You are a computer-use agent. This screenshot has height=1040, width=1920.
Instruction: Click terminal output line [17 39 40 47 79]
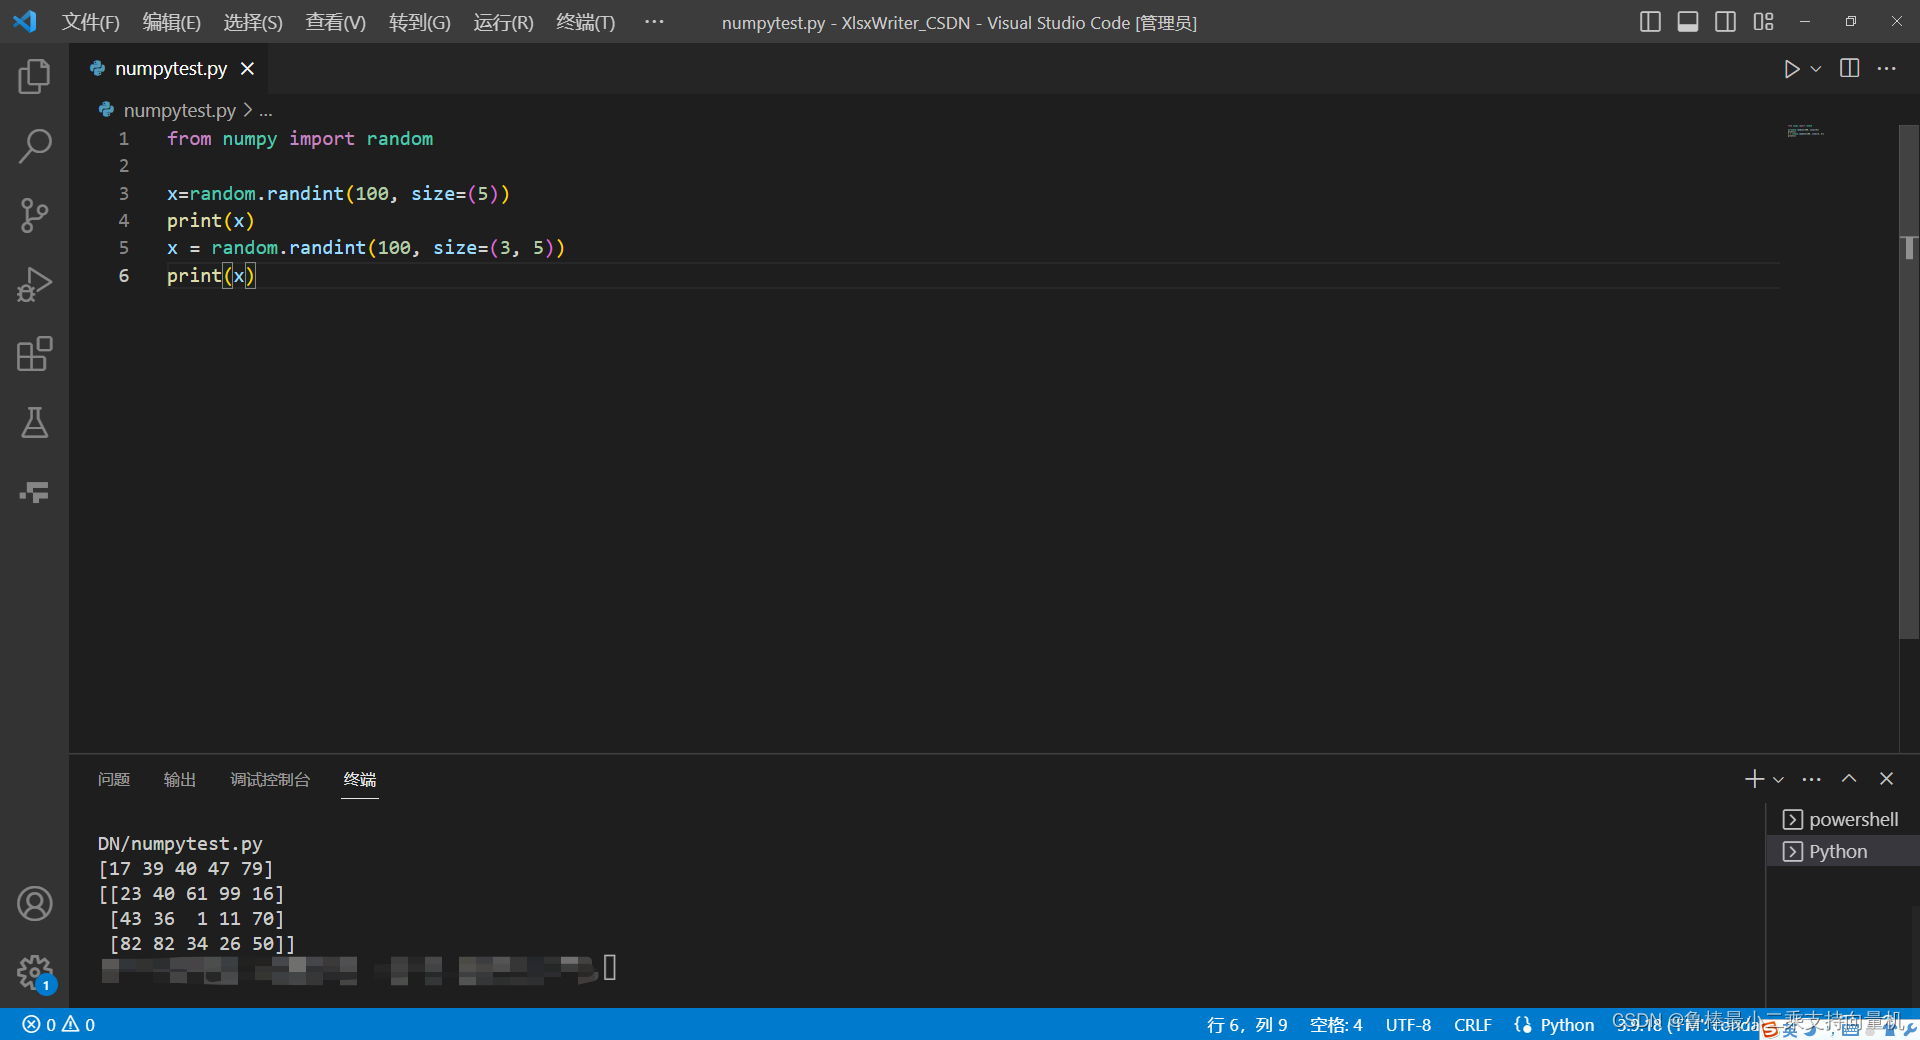click(185, 869)
